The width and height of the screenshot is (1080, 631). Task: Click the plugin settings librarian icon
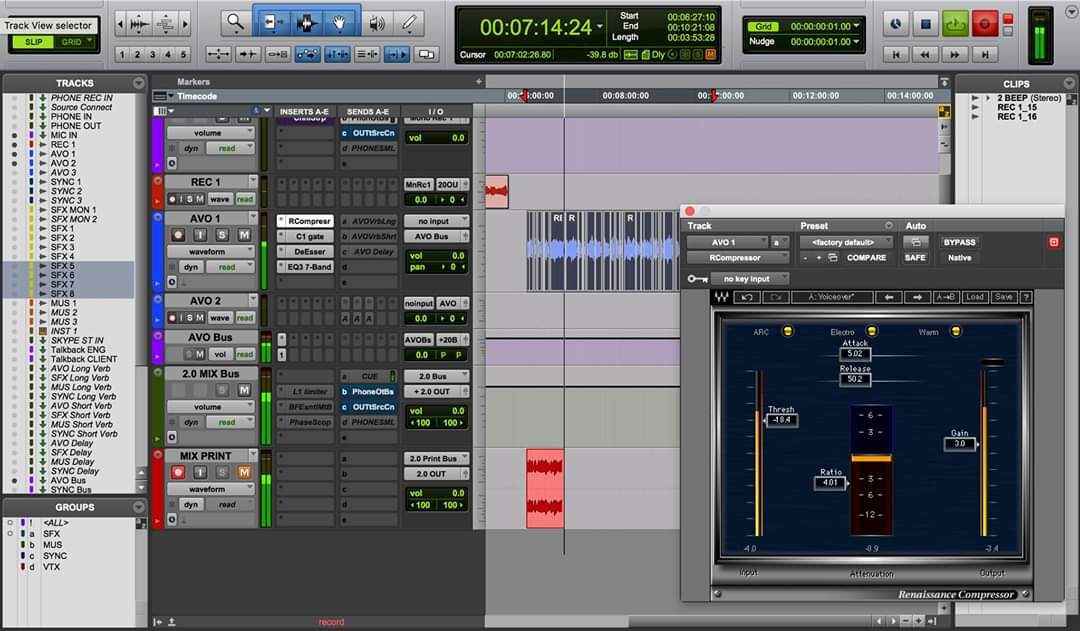833,258
